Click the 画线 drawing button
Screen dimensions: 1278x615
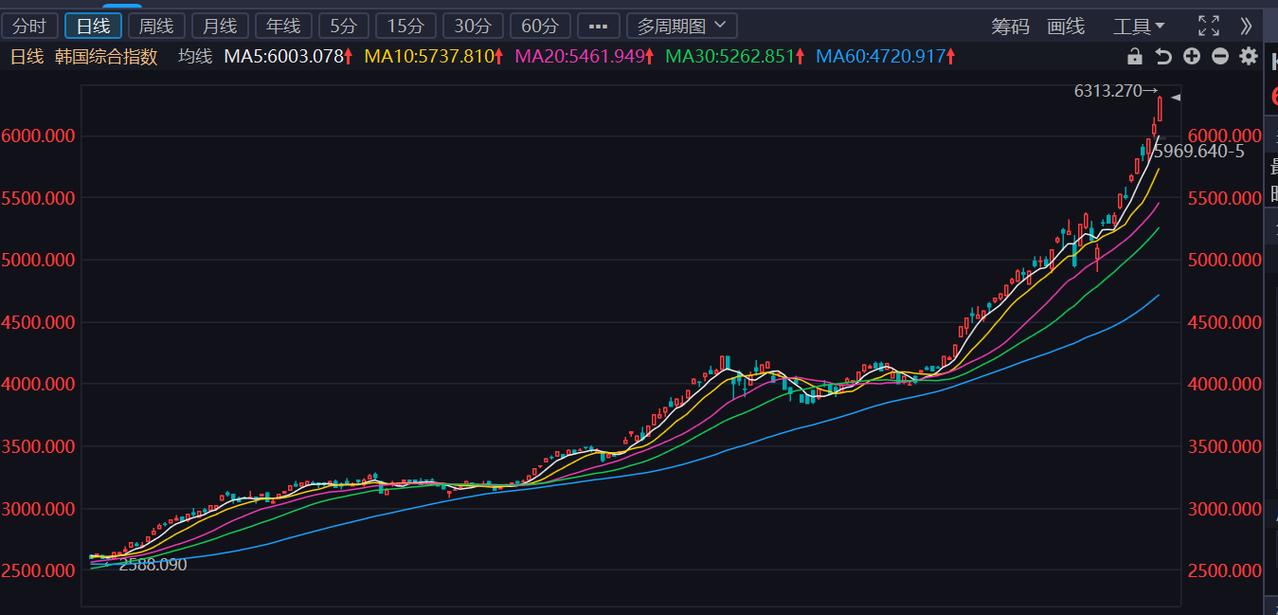tap(1065, 26)
